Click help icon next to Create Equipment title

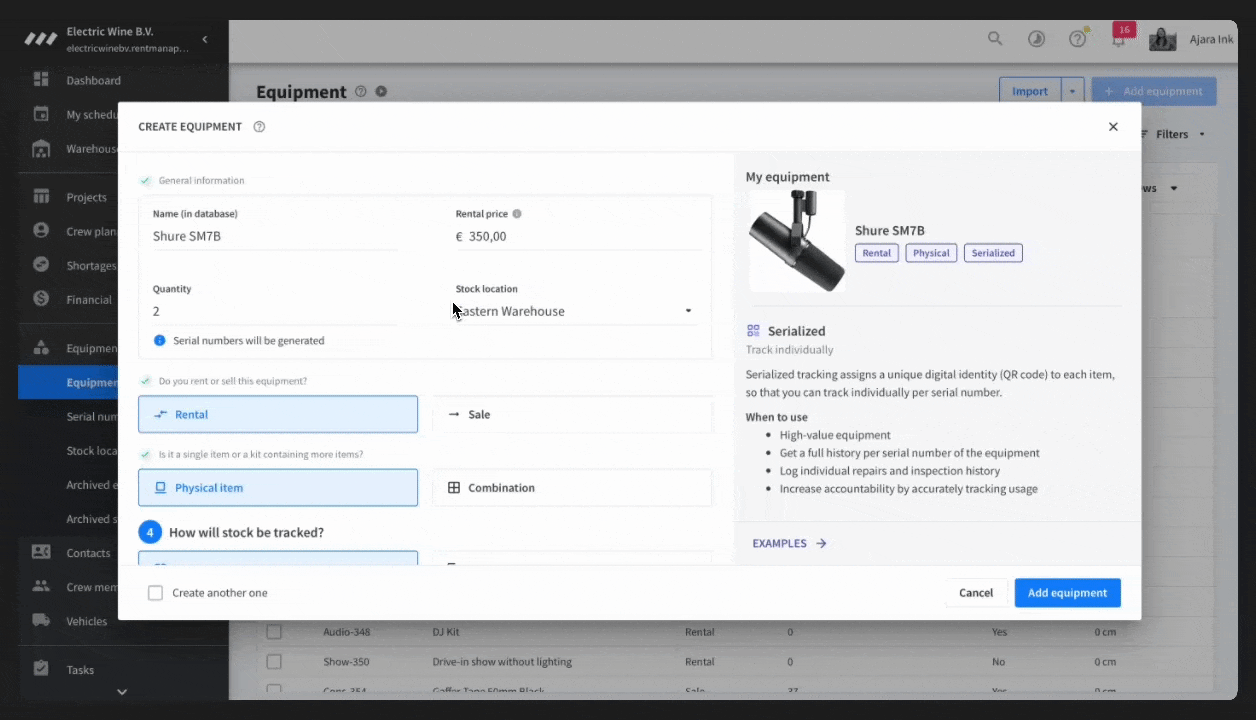point(259,127)
